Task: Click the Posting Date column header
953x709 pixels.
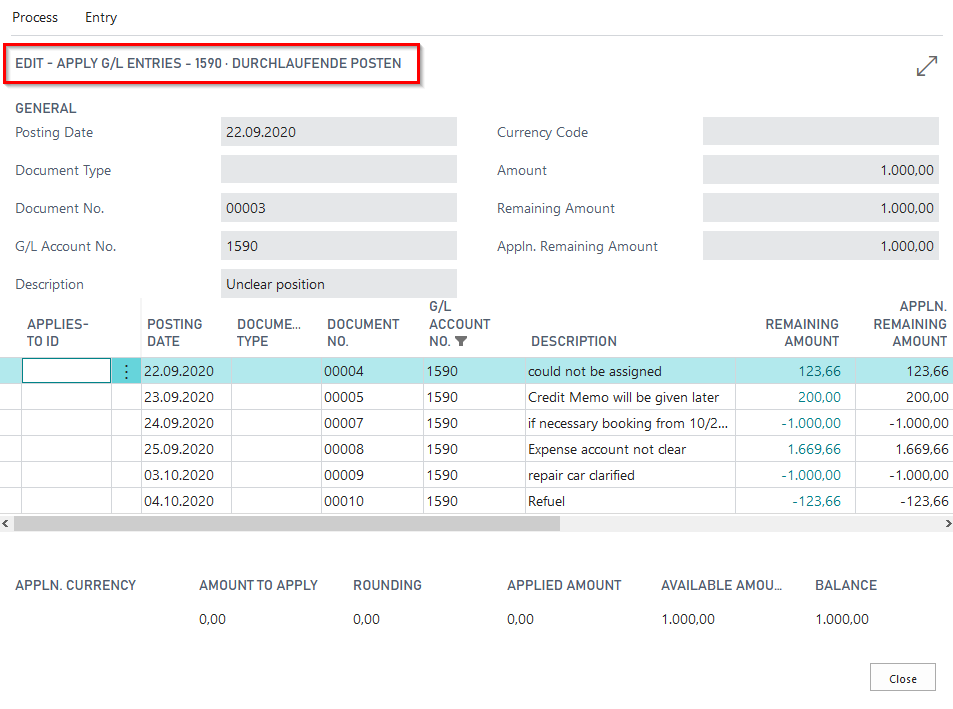Action: [x=175, y=332]
